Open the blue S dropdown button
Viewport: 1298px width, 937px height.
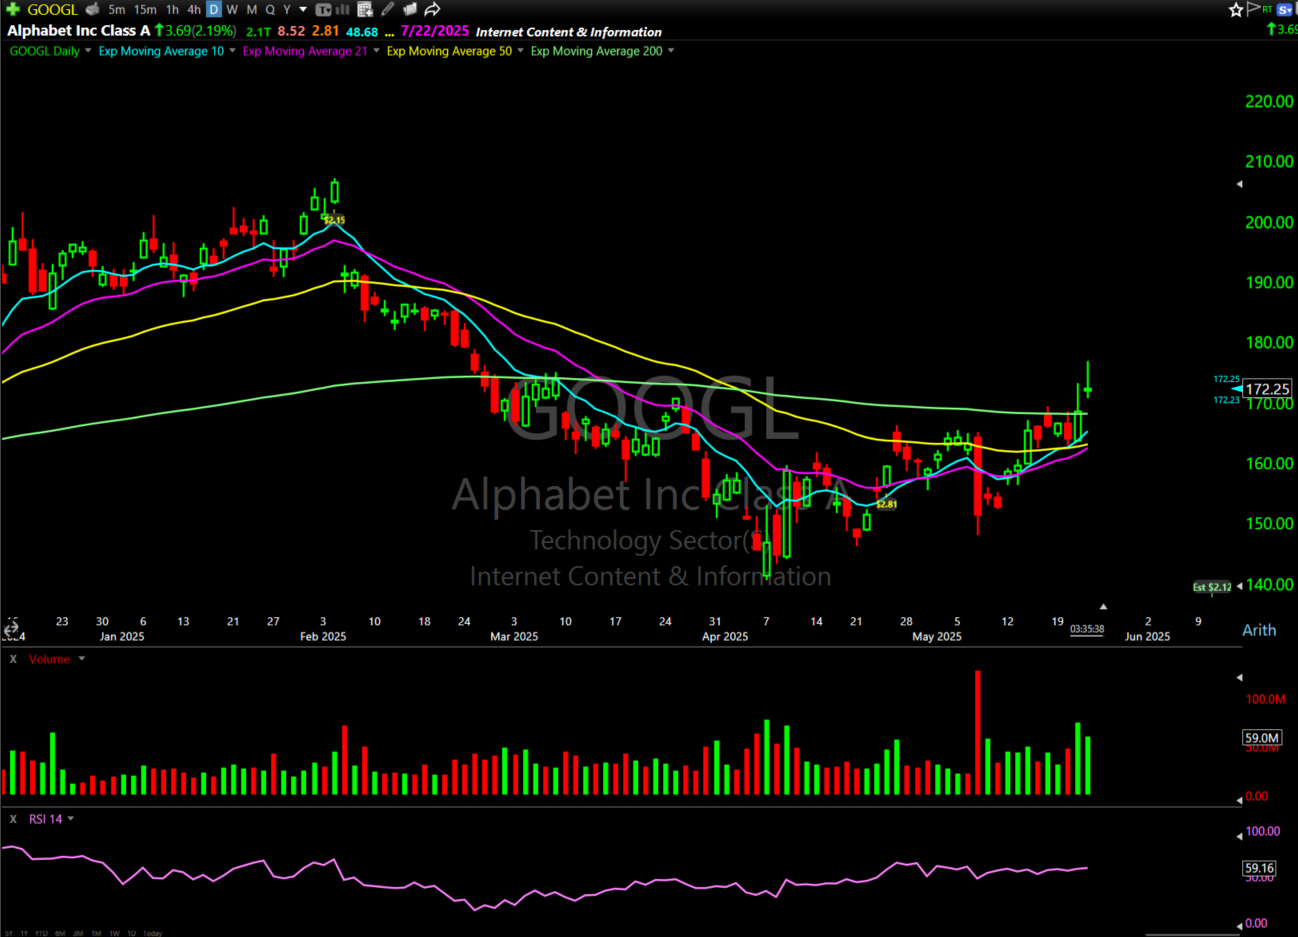click(x=1286, y=9)
